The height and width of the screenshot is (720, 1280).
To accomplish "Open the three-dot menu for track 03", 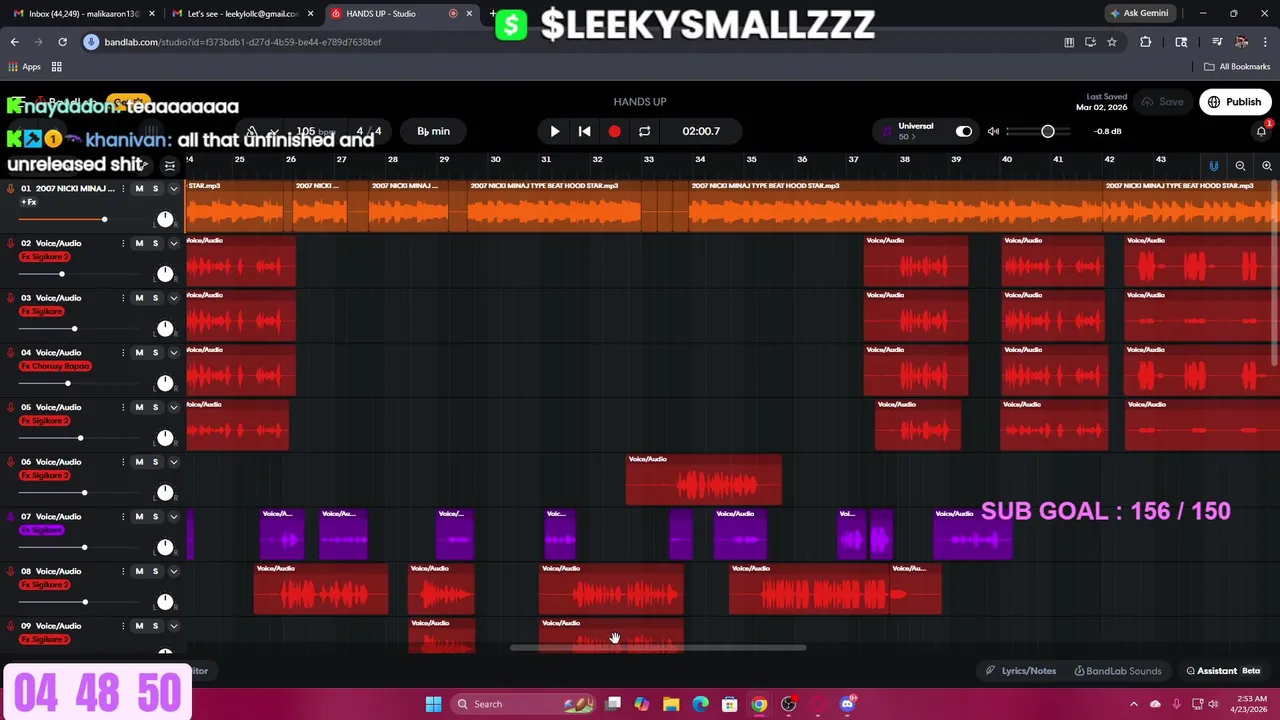I will [x=123, y=298].
